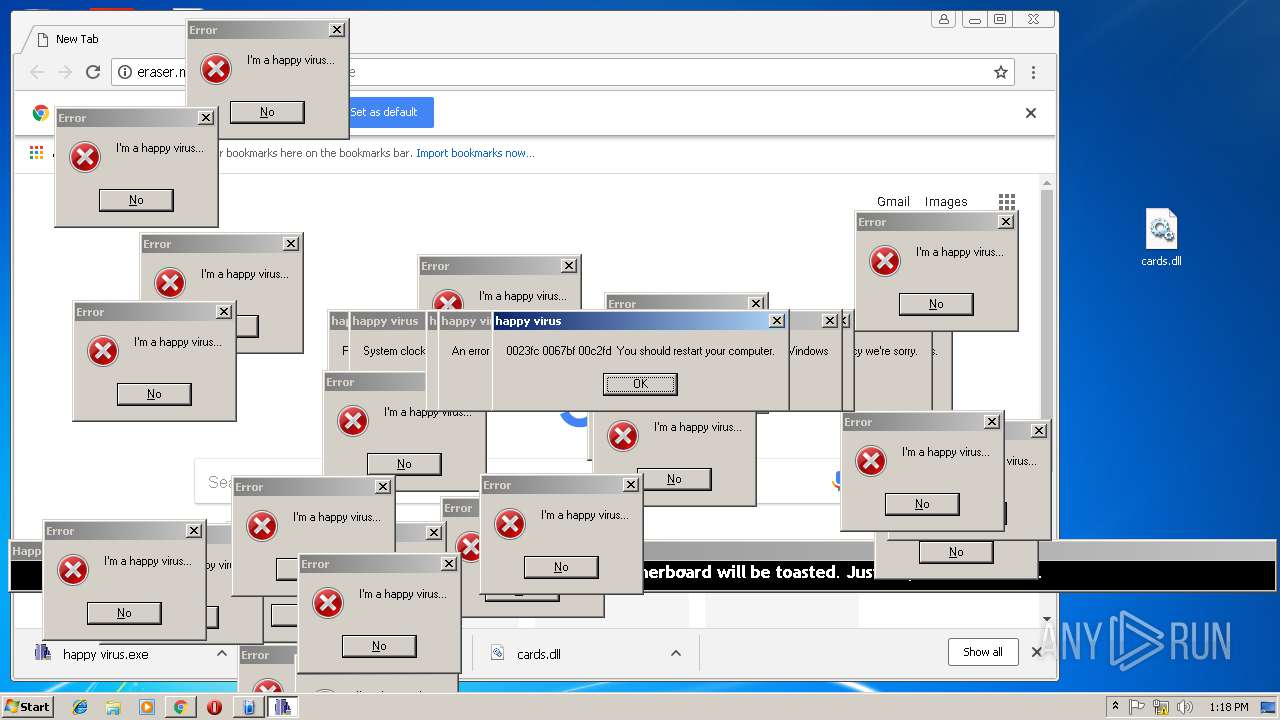Dismiss the default browser infobar
The height and width of the screenshot is (720, 1280).
tap(1031, 113)
